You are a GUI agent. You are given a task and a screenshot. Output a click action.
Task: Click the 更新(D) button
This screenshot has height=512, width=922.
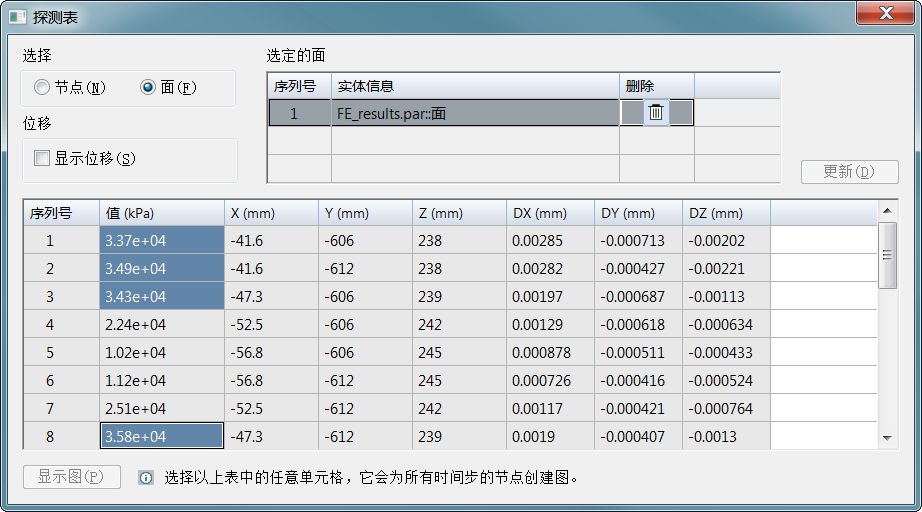849,172
